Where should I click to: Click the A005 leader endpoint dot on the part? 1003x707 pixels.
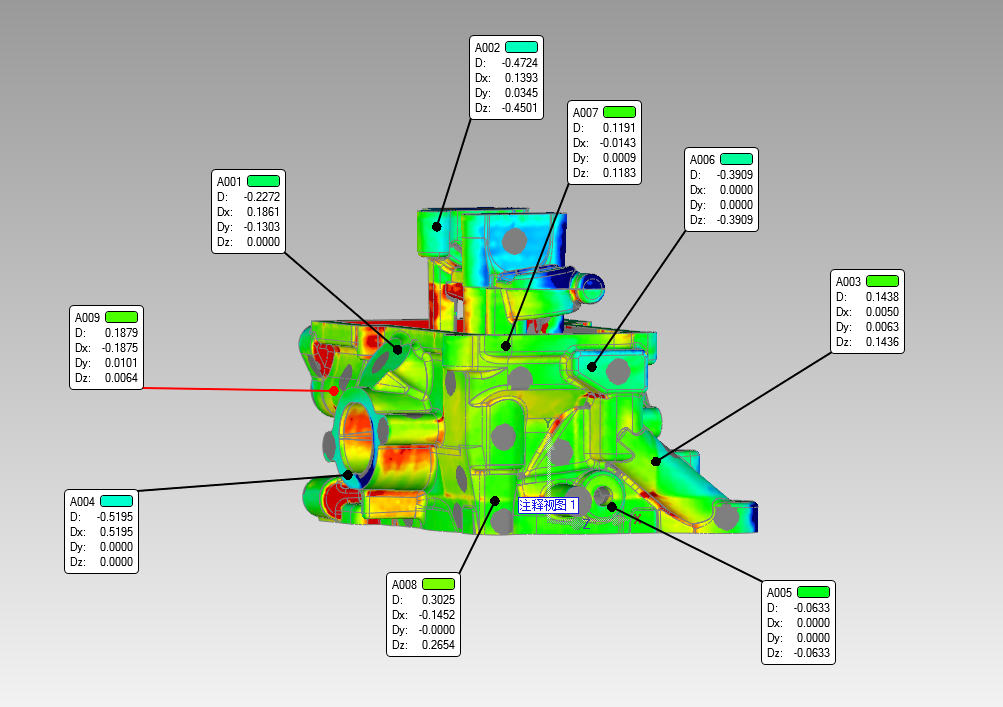click(x=612, y=506)
